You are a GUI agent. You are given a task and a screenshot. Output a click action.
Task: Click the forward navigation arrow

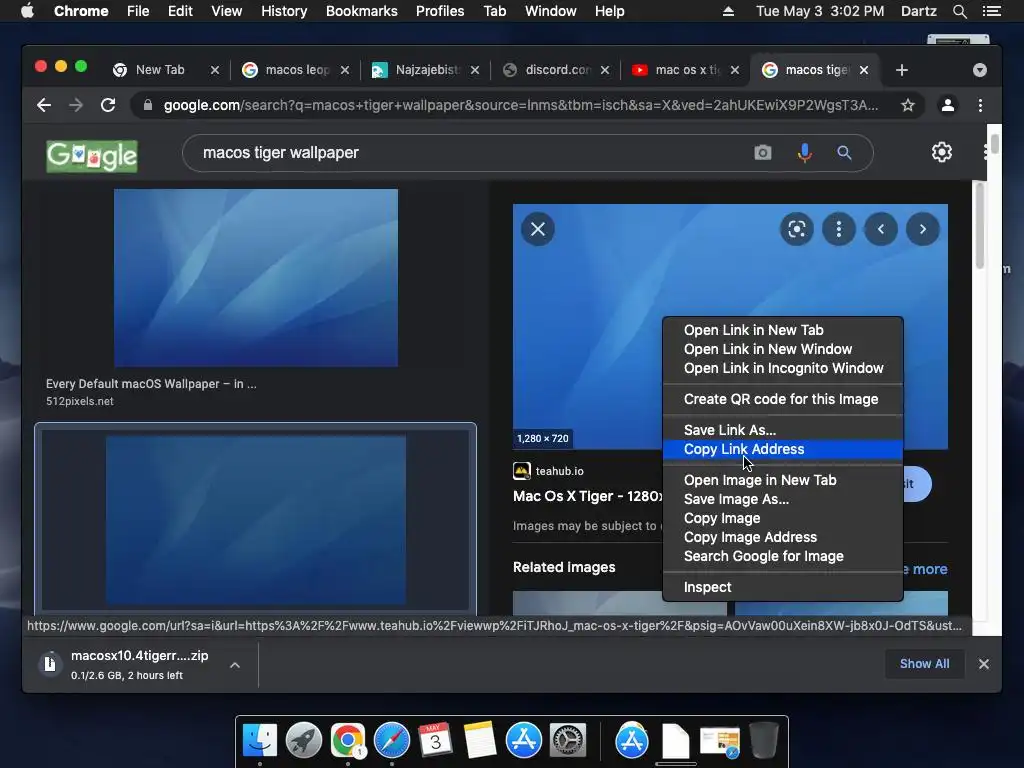[x=76, y=105]
